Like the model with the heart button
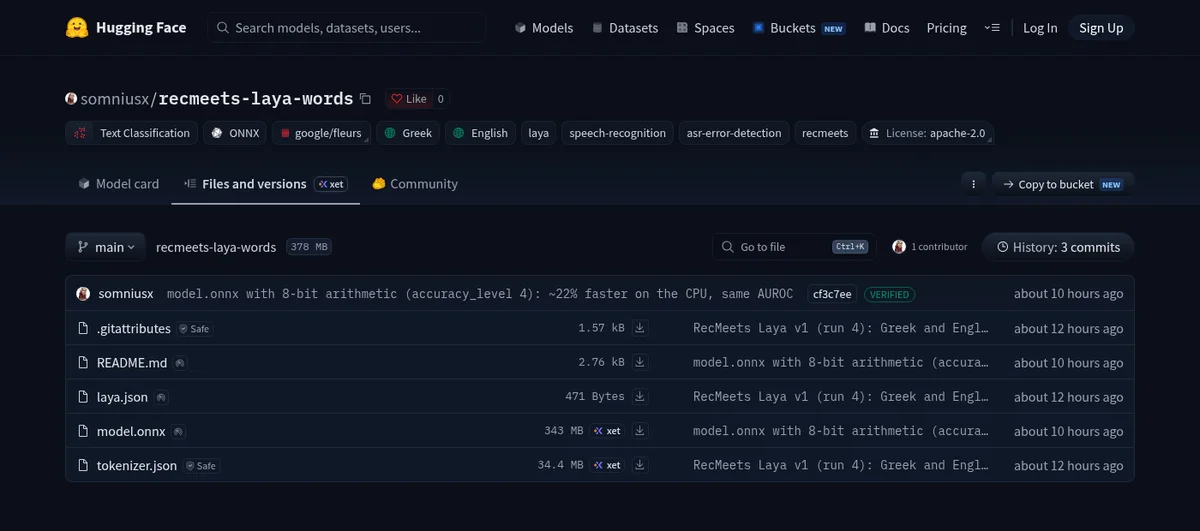This screenshot has height=531, width=1200. [409, 99]
